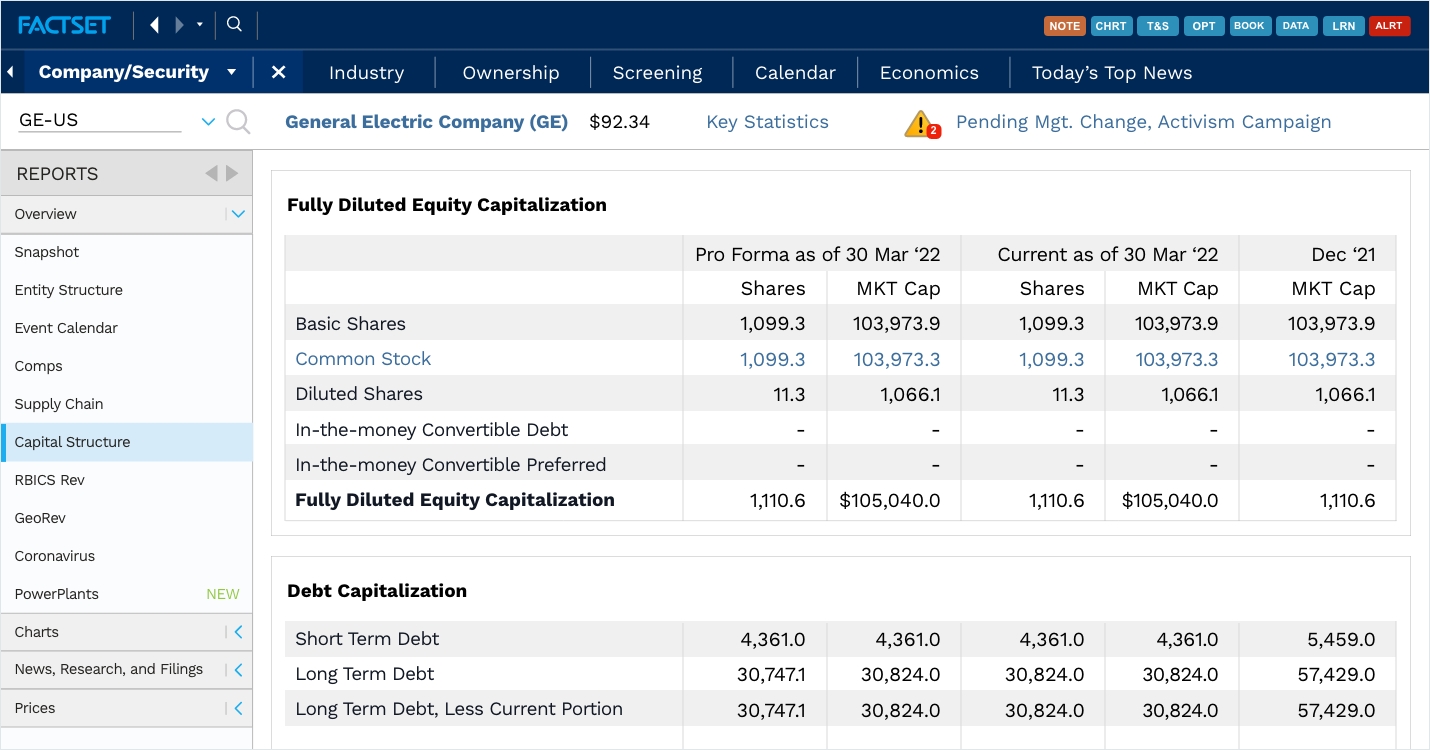Screen dimensions: 1430x750
Task: Open the top bar search icon
Action: click(x=234, y=24)
